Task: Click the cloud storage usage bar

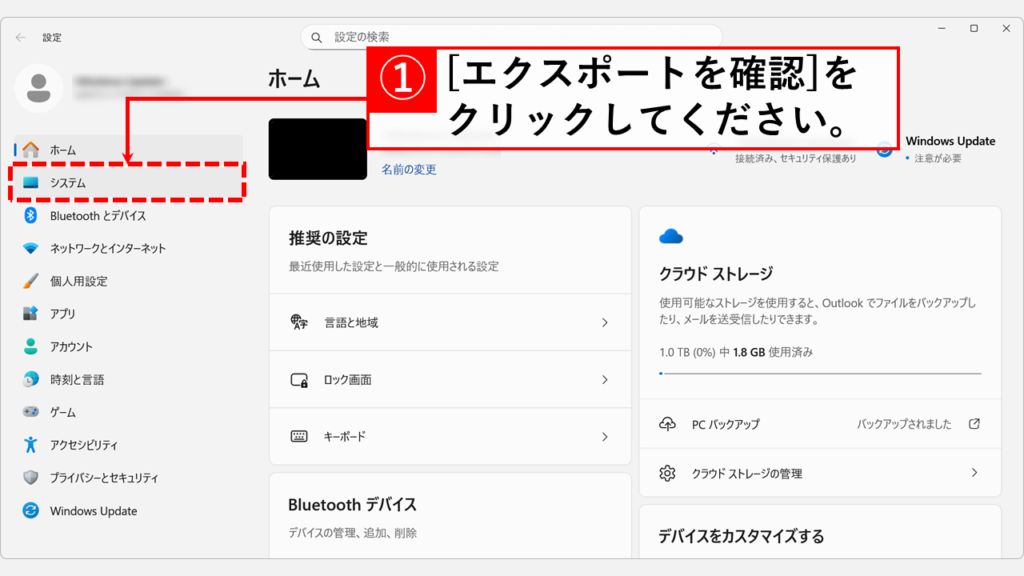Action: click(820, 373)
